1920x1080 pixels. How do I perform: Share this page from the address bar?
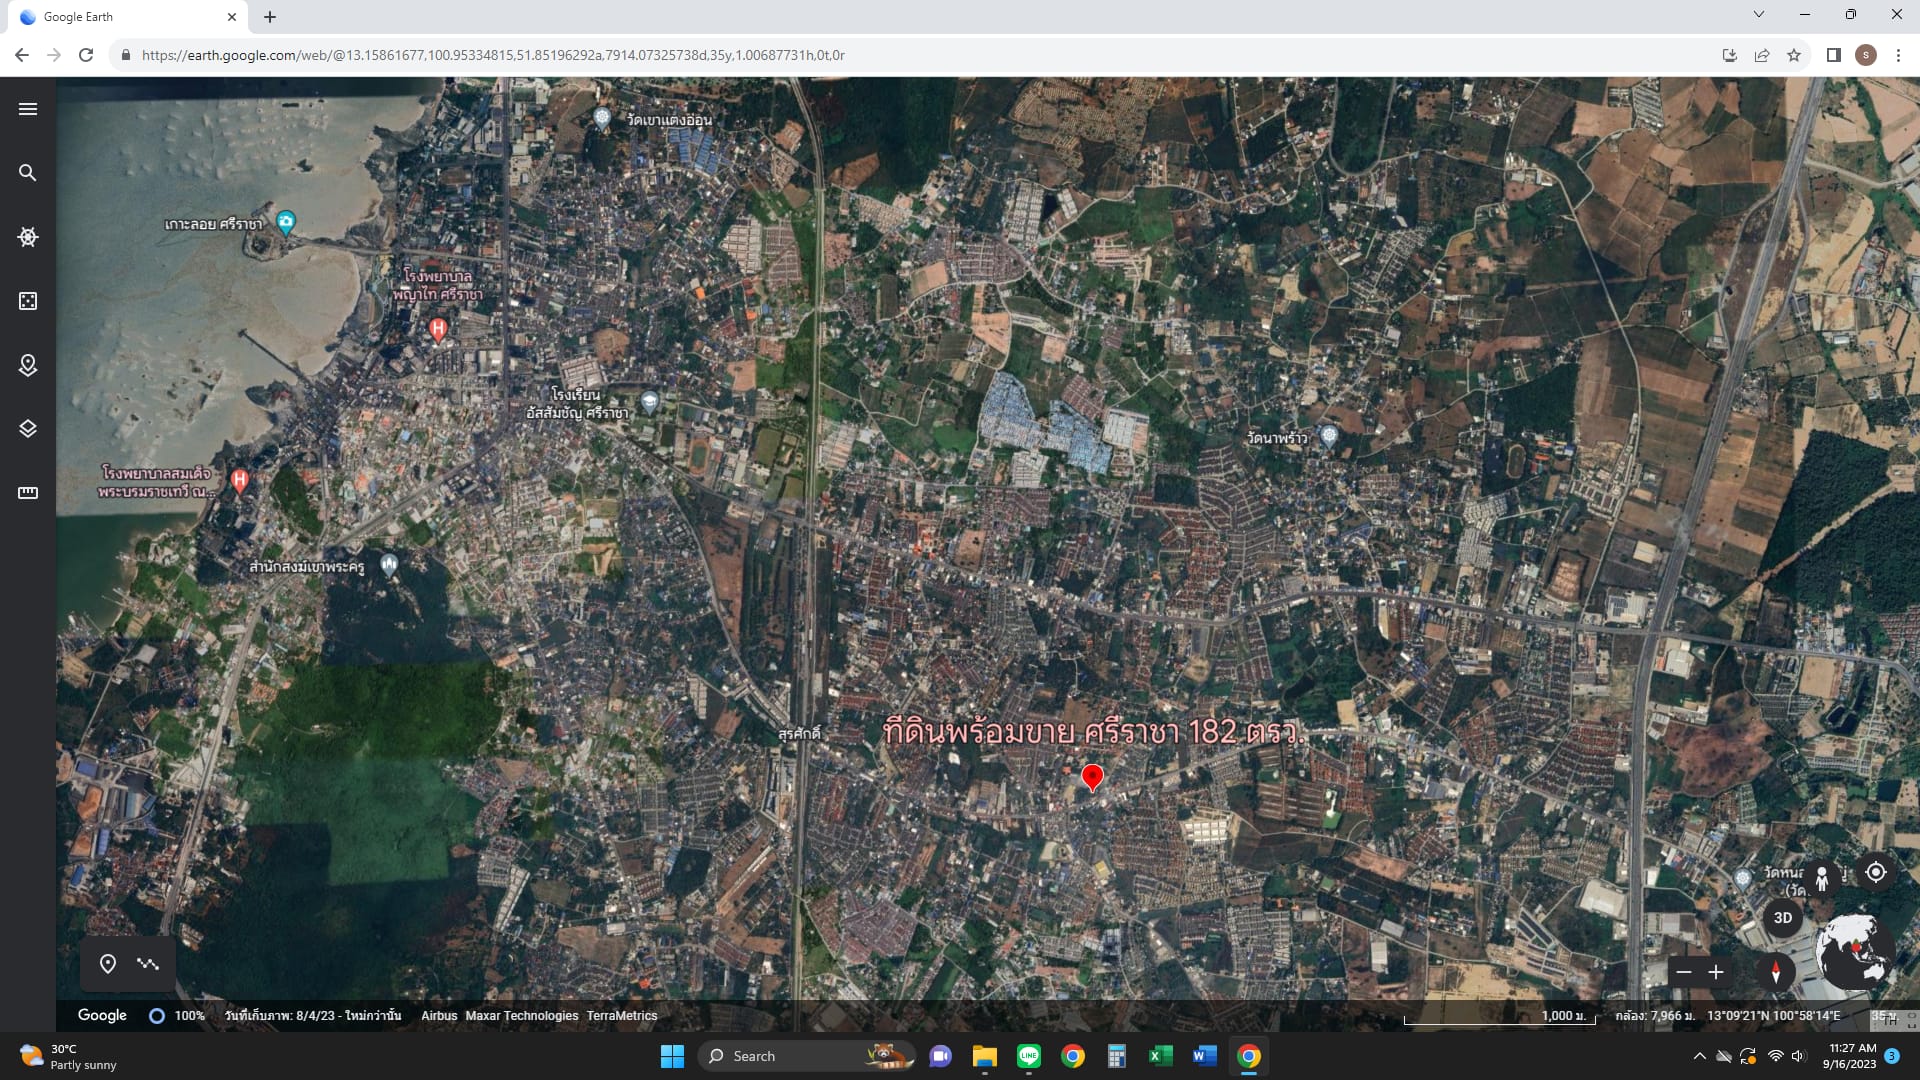pos(1761,55)
